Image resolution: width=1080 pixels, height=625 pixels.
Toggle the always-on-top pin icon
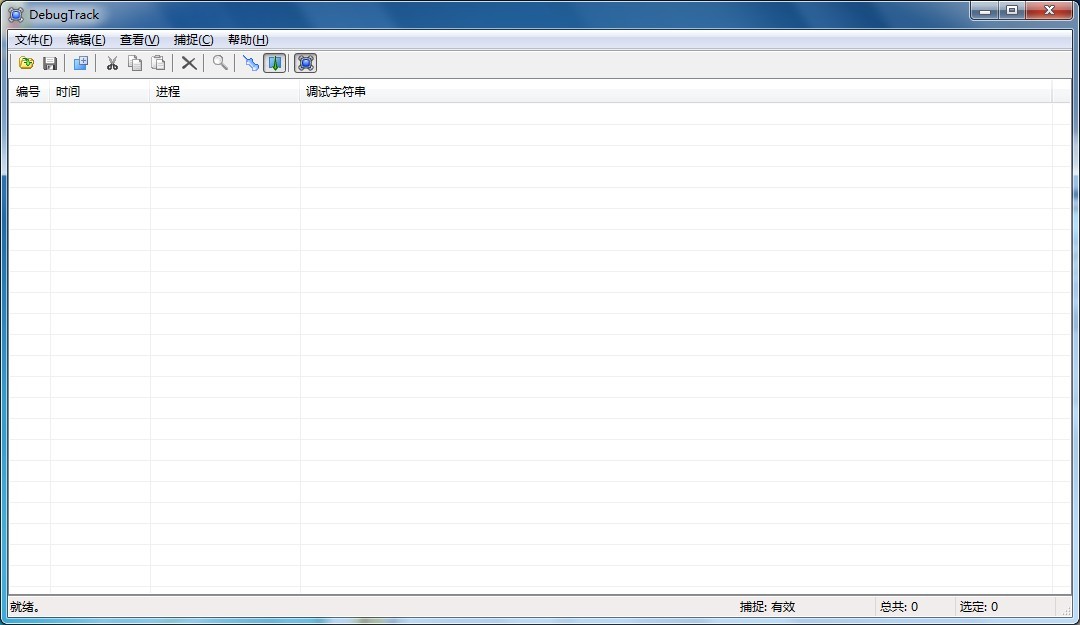(251, 63)
